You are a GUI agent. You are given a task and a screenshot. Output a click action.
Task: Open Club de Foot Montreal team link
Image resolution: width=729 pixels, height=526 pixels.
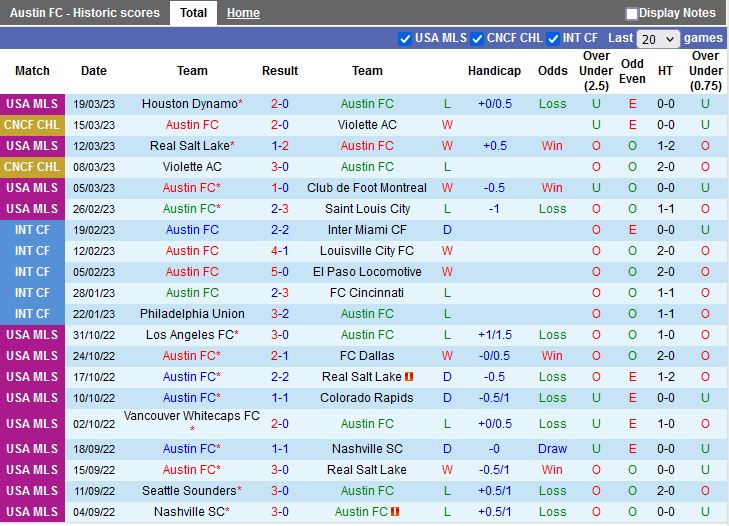367,187
